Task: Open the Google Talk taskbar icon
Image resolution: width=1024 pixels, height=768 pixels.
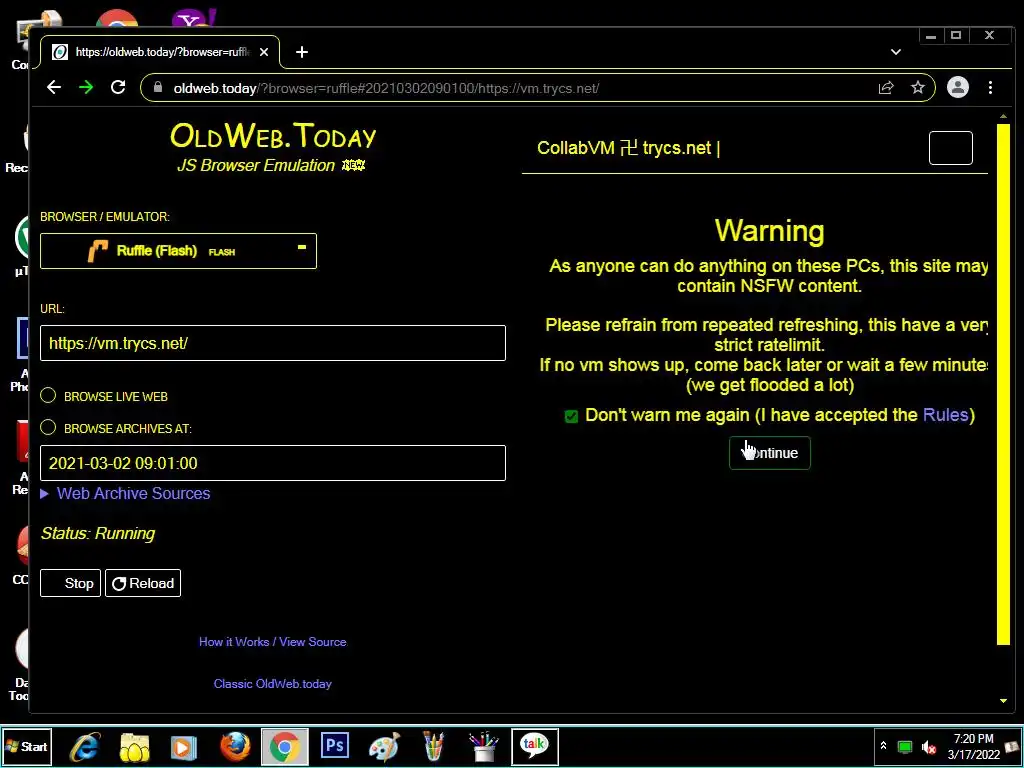Action: (534, 746)
